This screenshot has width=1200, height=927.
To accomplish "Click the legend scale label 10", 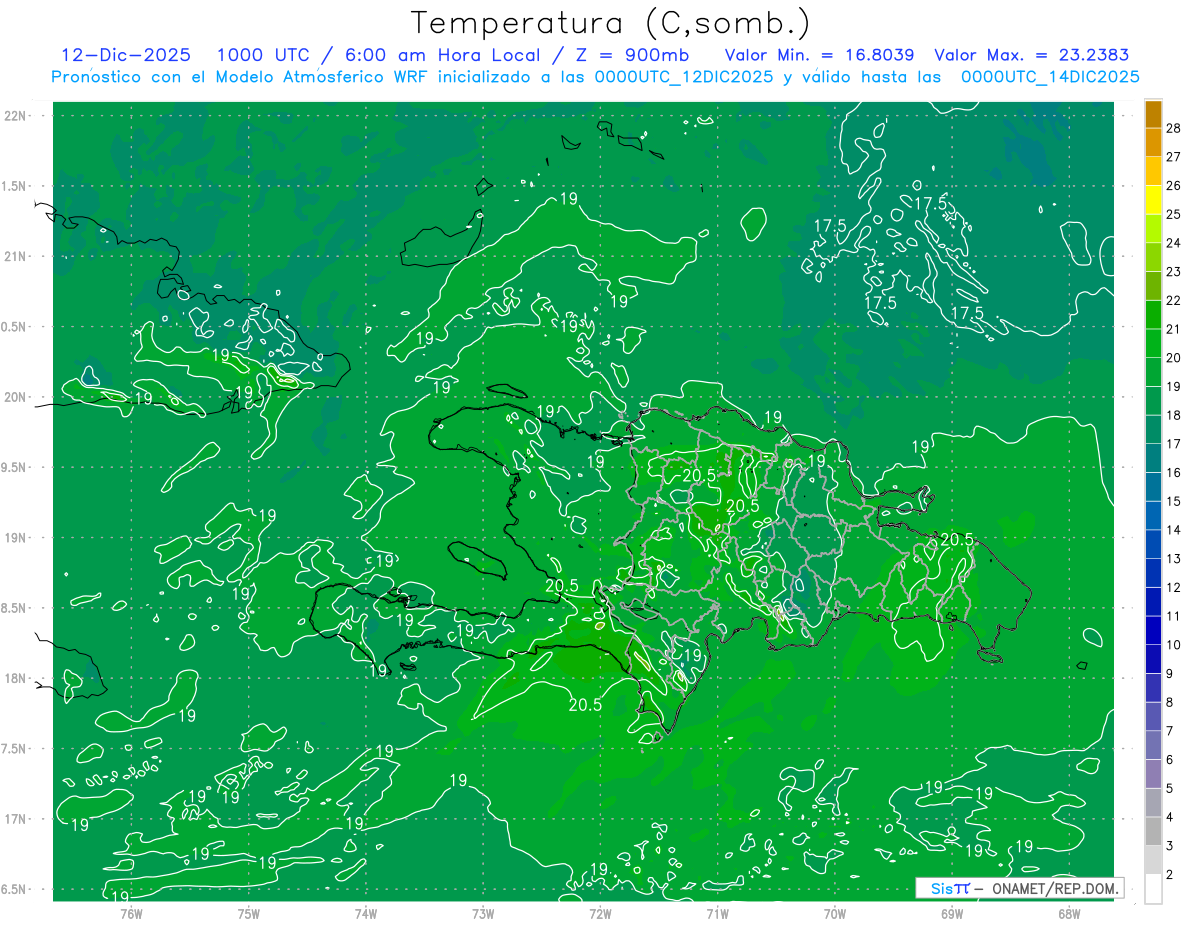I will pyautogui.click(x=1174, y=645).
